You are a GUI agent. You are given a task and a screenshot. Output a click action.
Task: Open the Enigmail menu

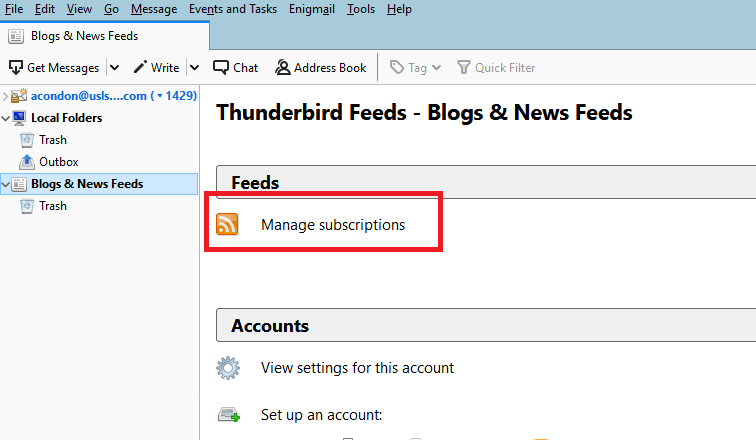(x=312, y=9)
